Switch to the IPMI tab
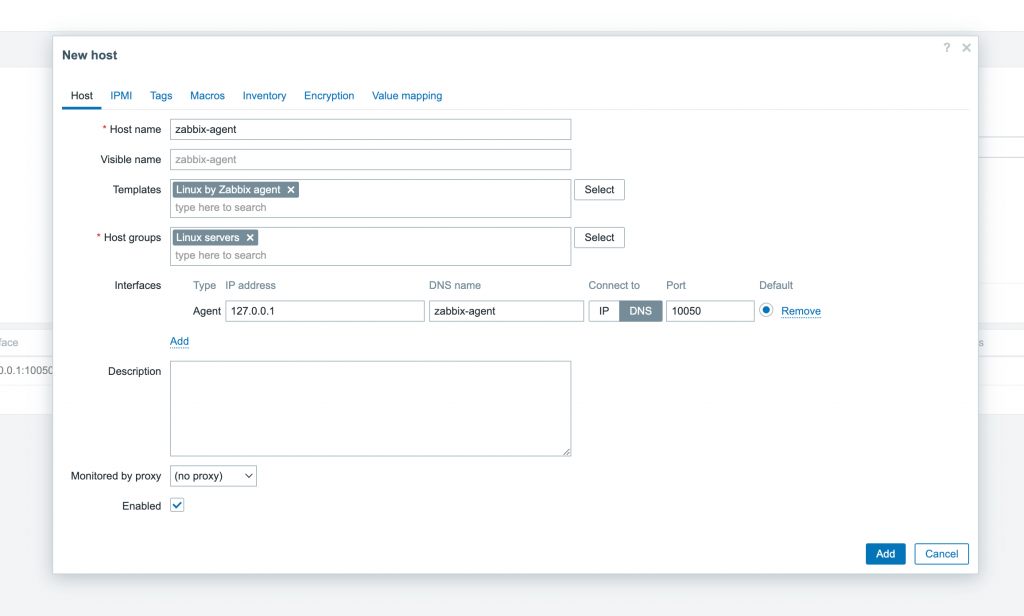 click(121, 95)
